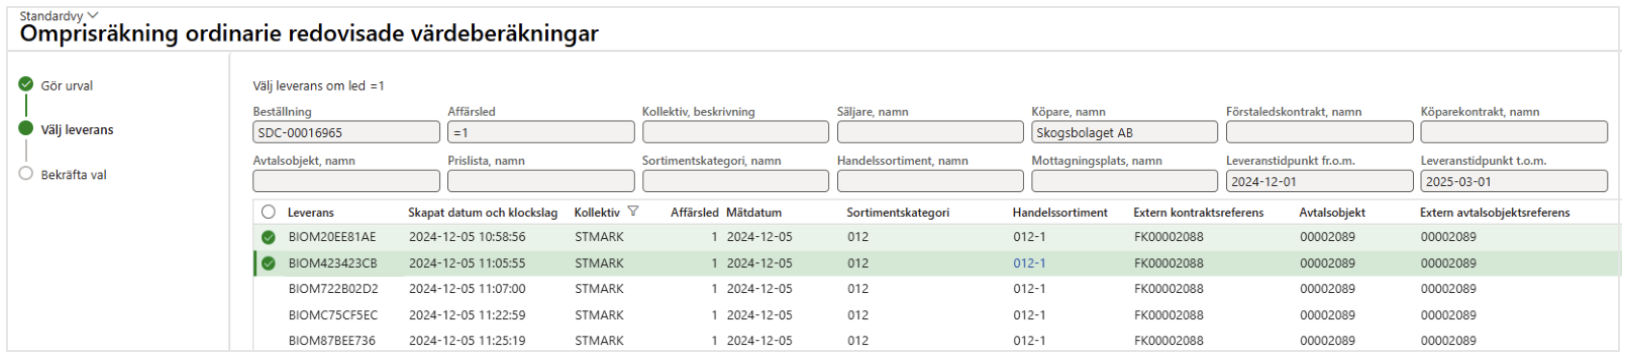The height and width of the screenshot is (362, 1628).
Task: Select the BIOMC75CF5EC delivery row
Action: click(935, 315)
